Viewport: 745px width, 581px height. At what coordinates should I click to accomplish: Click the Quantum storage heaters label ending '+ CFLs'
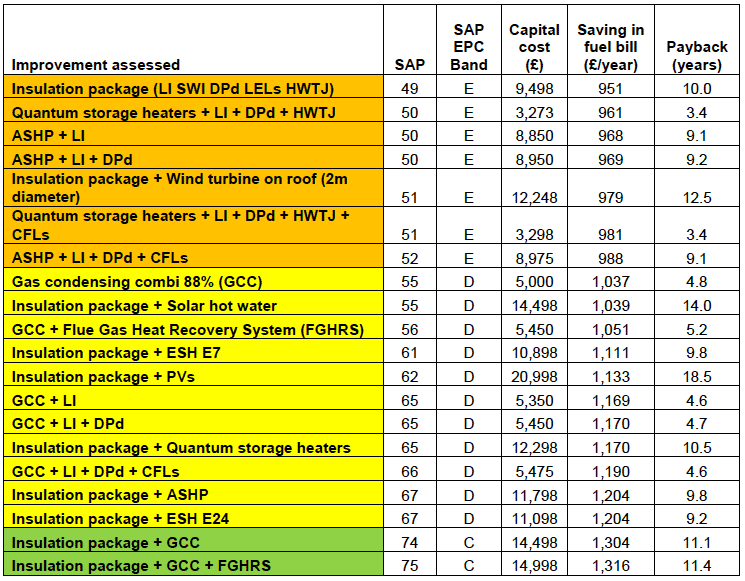pos(180,225)
